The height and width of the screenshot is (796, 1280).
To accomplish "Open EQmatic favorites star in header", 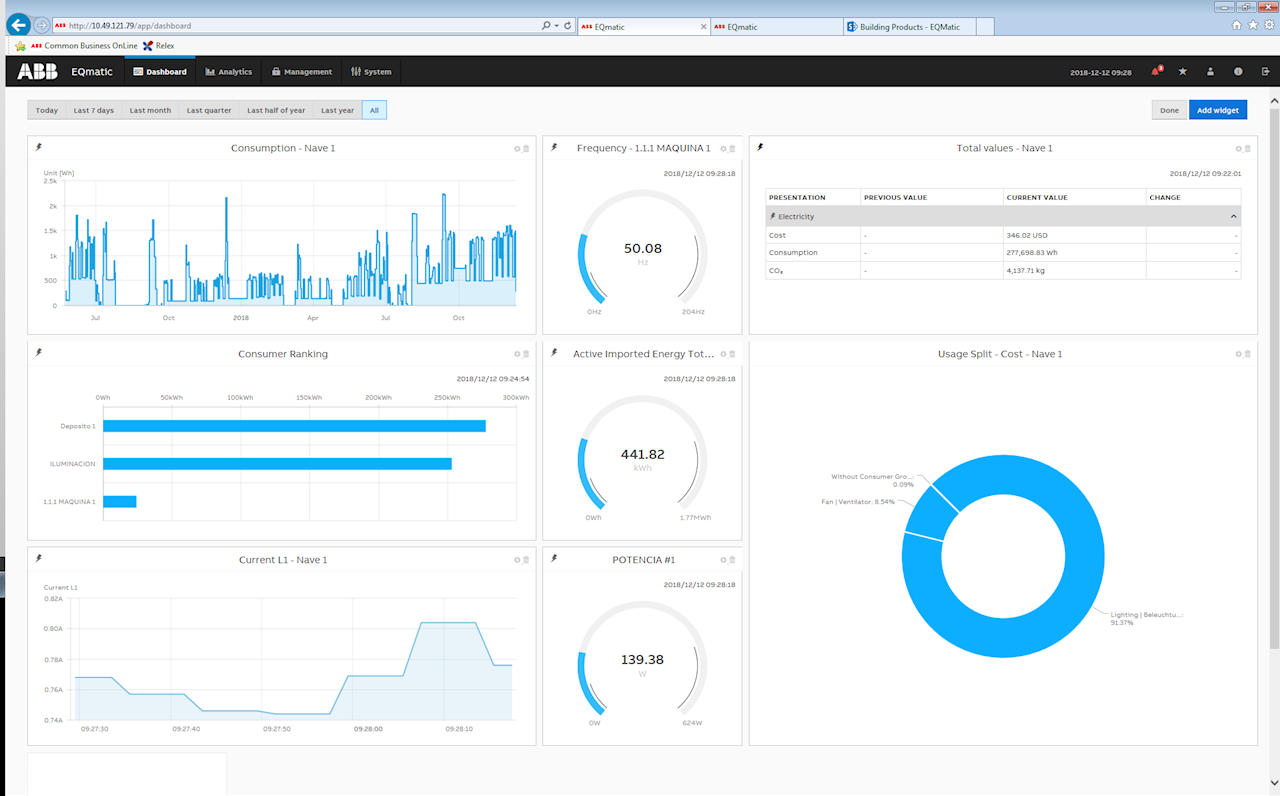I will pyautogui.click(x=1183, y=71).
